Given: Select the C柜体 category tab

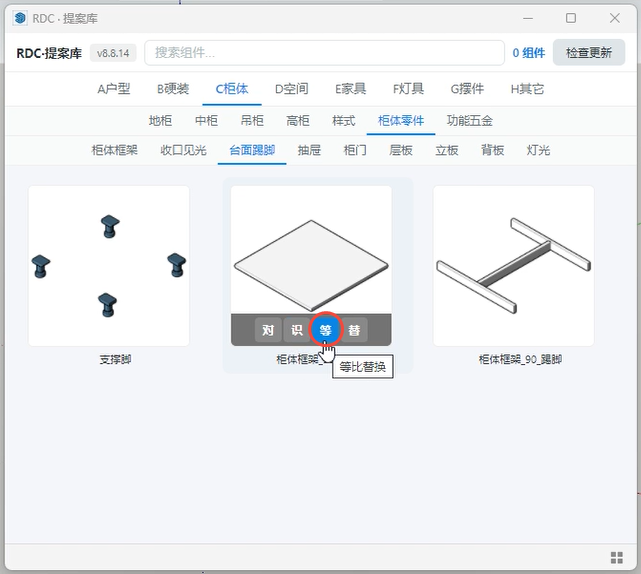Looking at the screenshot, I should [232, 89].
